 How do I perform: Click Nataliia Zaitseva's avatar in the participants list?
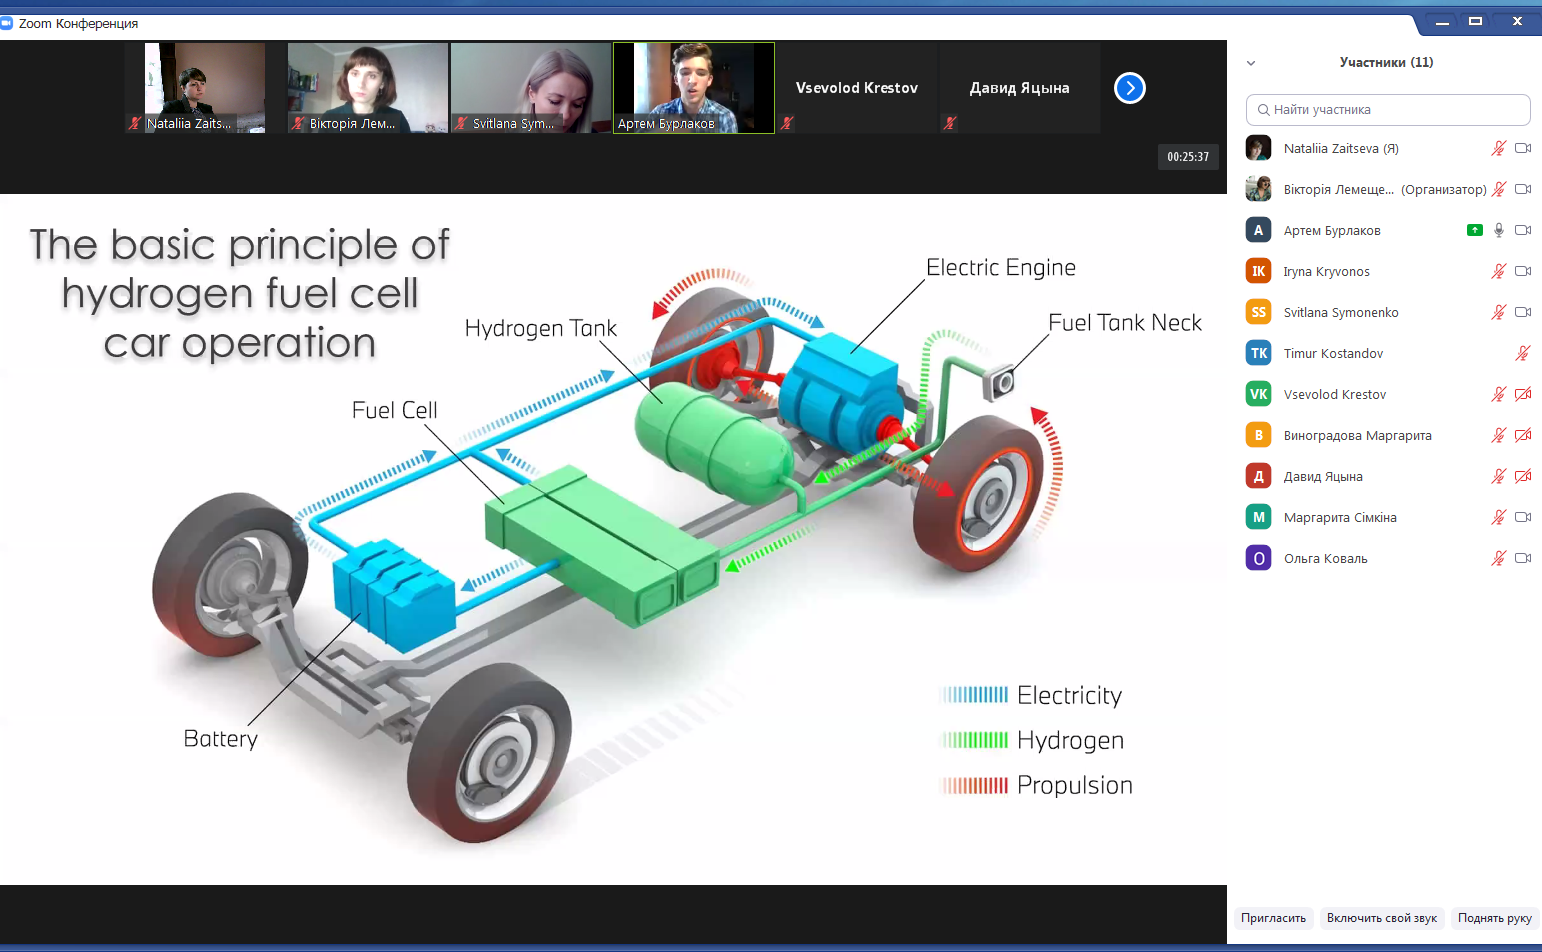click(1258, 148)
